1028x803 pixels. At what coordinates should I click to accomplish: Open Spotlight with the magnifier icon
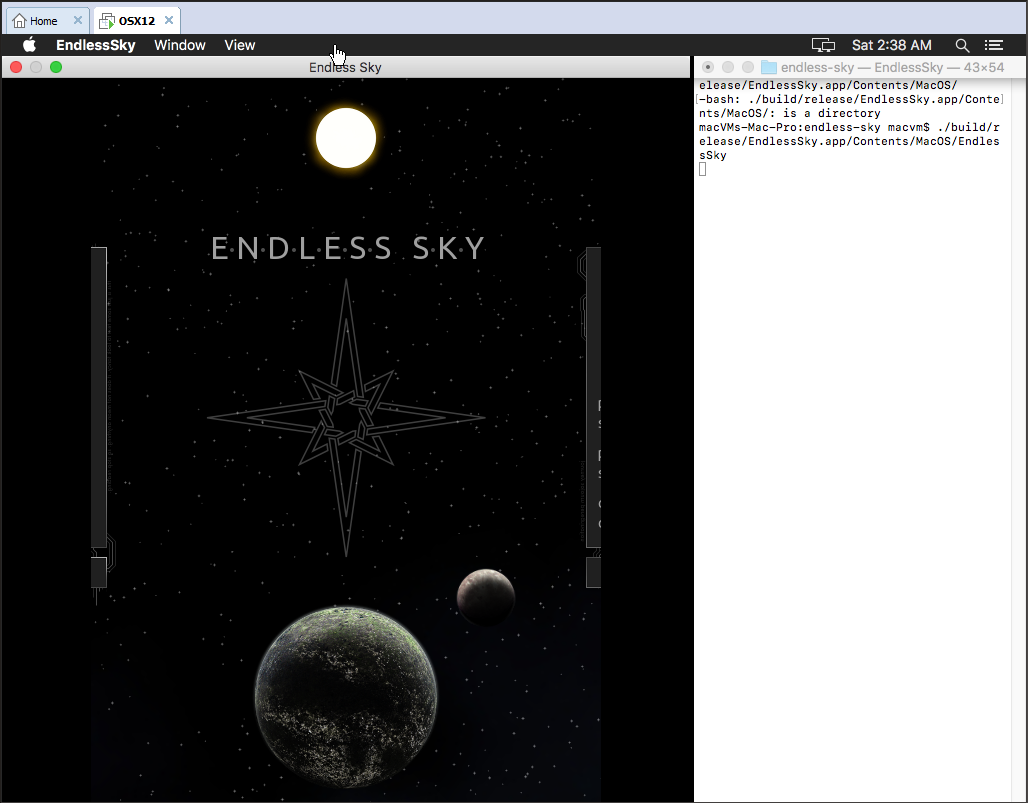962,44
